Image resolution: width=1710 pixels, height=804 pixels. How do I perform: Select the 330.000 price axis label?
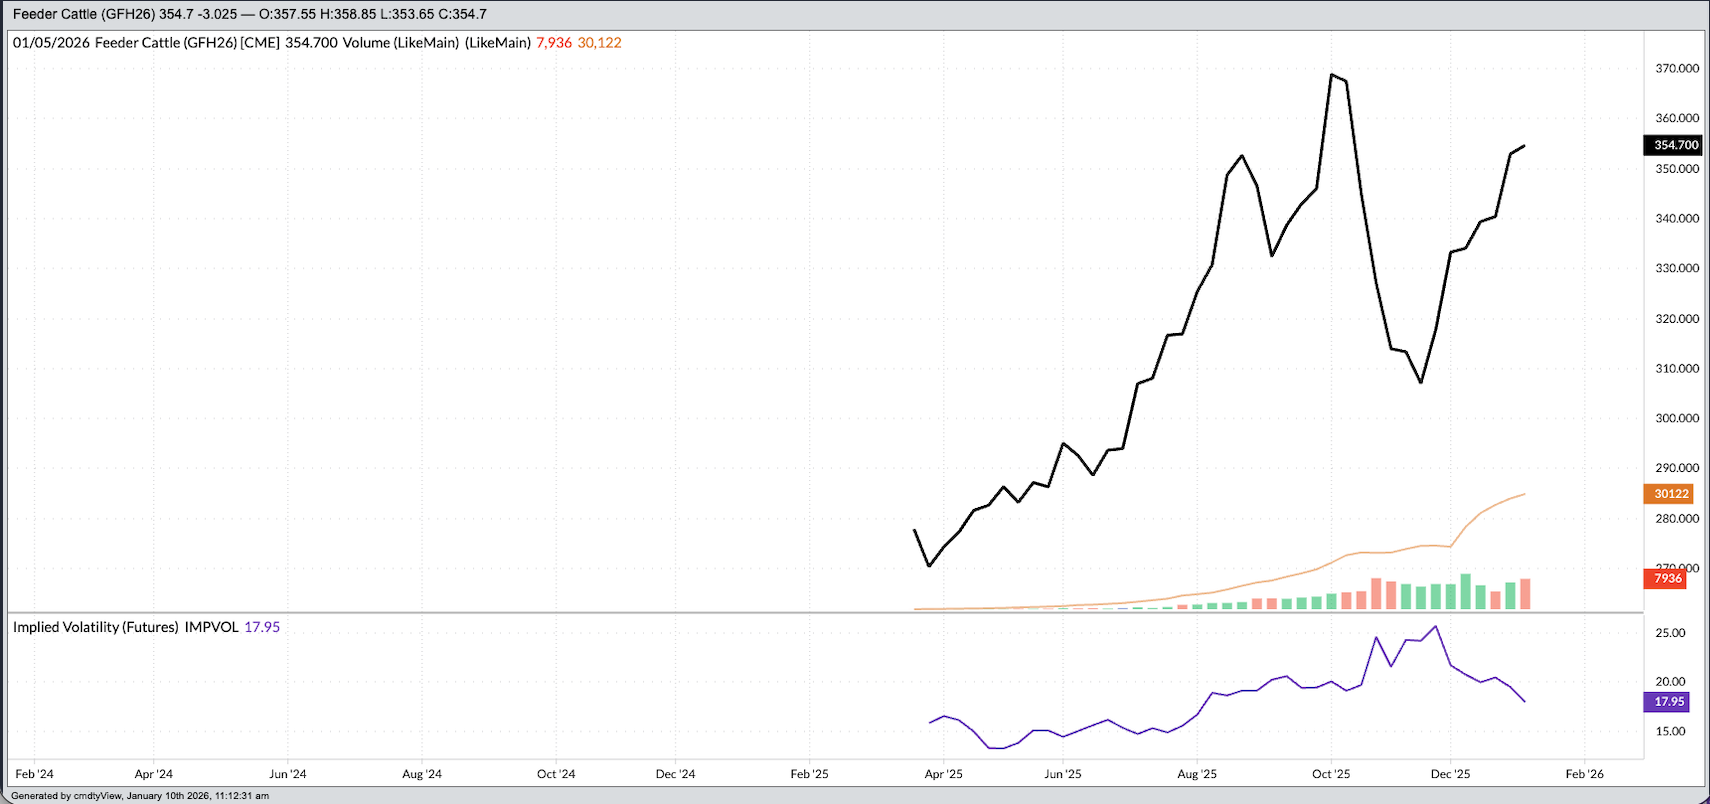pyautogui.click(x=1677, y=268)
